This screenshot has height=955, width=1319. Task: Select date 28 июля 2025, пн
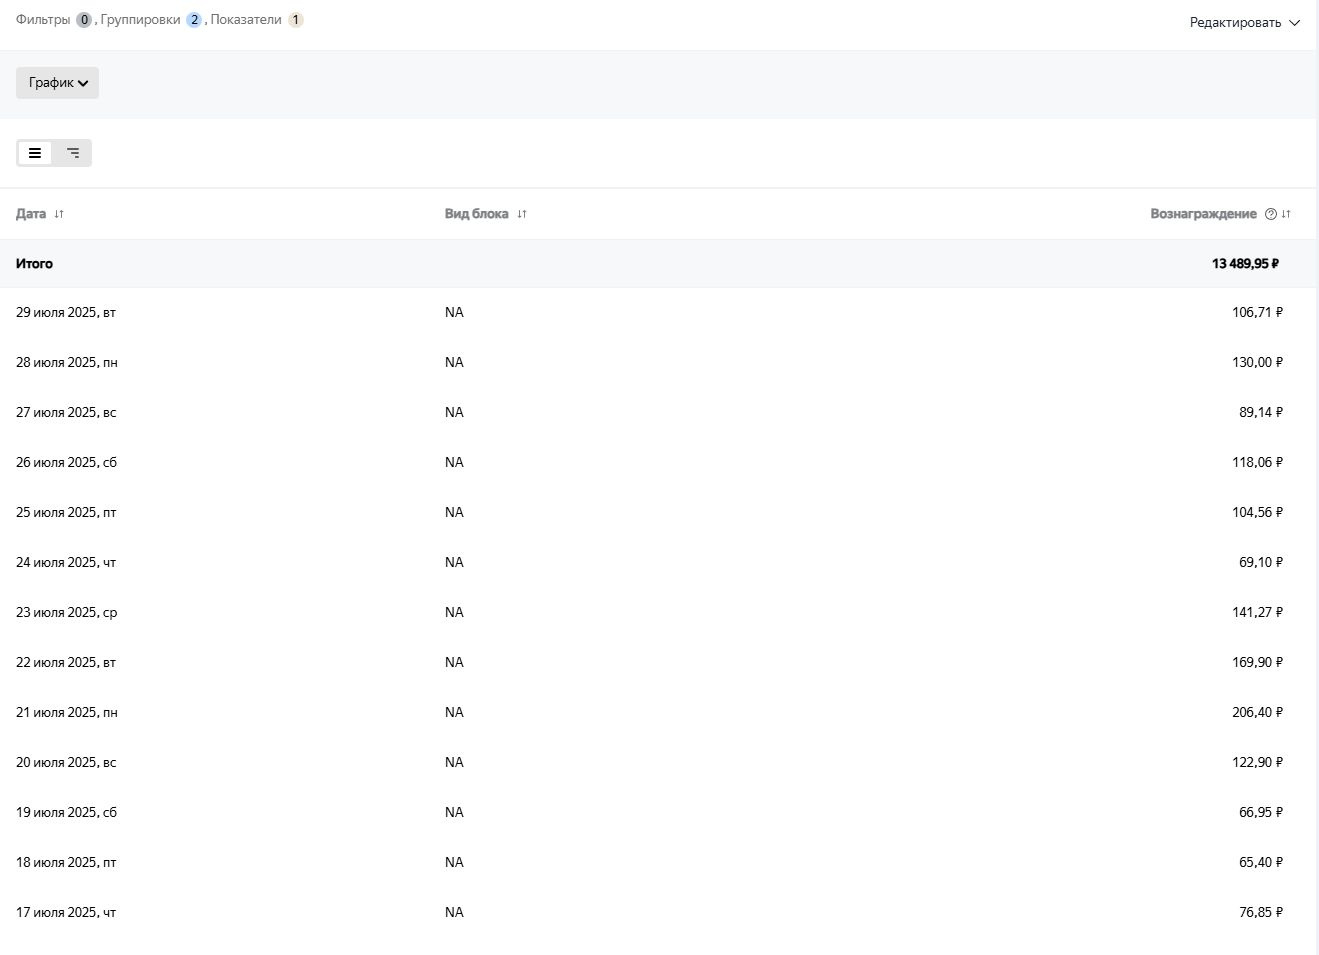click(x=67, y=362)
